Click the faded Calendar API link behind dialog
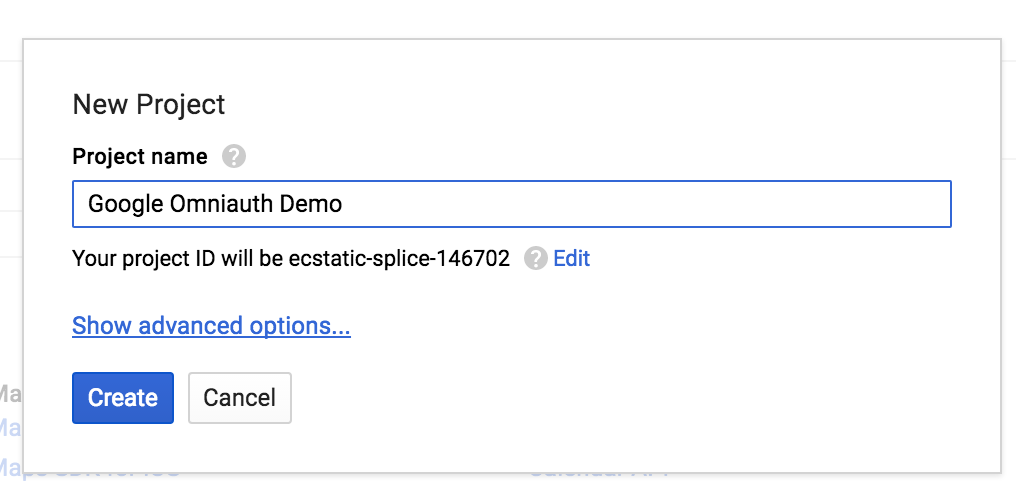Viewport: 1016px width, 492px height. [x=599, y=471]
